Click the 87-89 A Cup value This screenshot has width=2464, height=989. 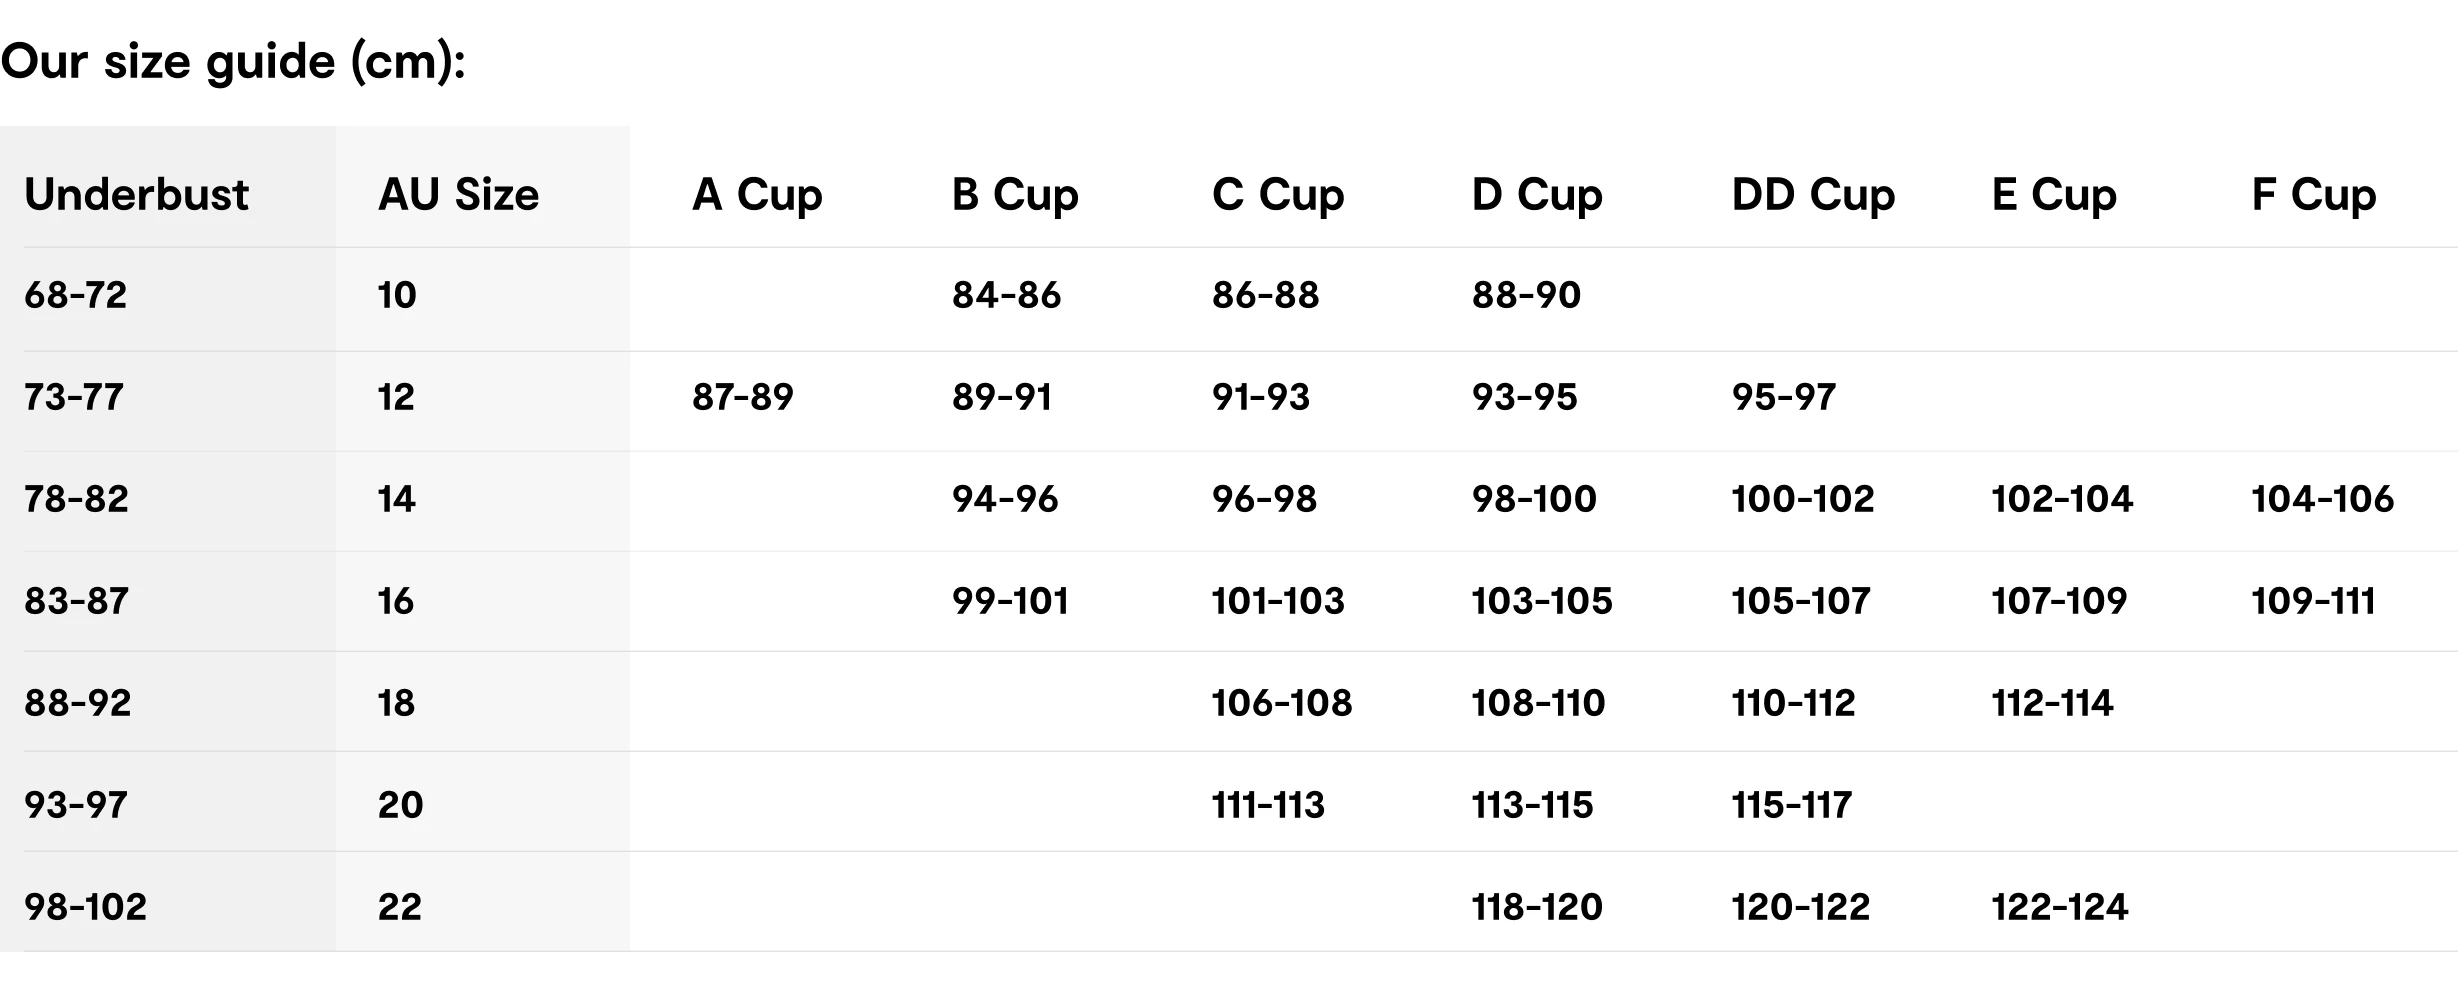[742, 397]
